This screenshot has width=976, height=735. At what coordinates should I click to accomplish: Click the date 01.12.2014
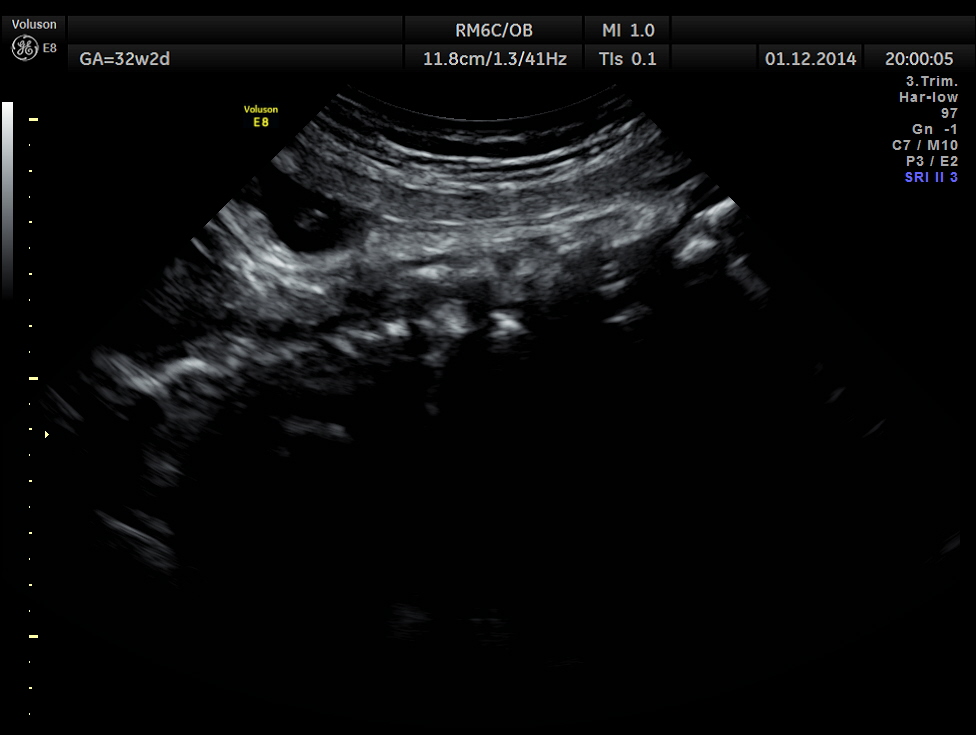click(x=810, y=59)
